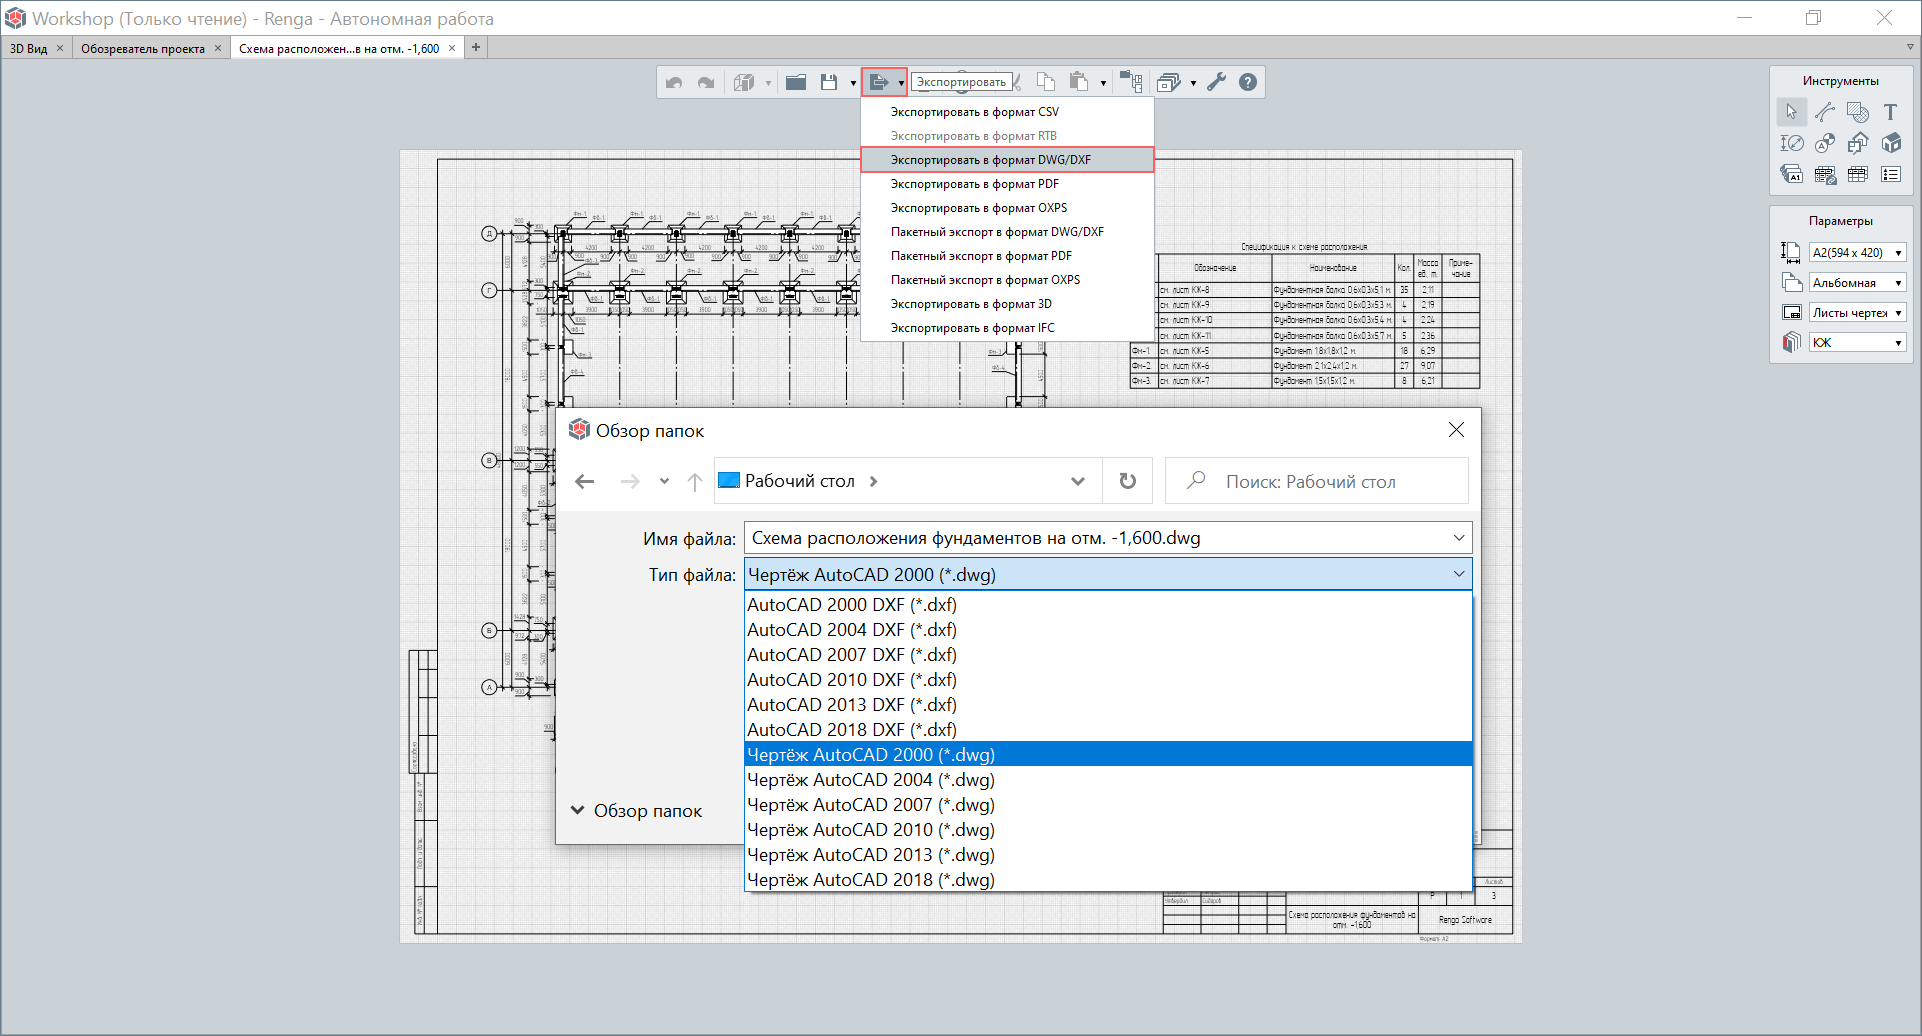Screen dimensions: 1922x1036
Task: Select the arrow pointer tool
Action: [x=1791, y=112]
